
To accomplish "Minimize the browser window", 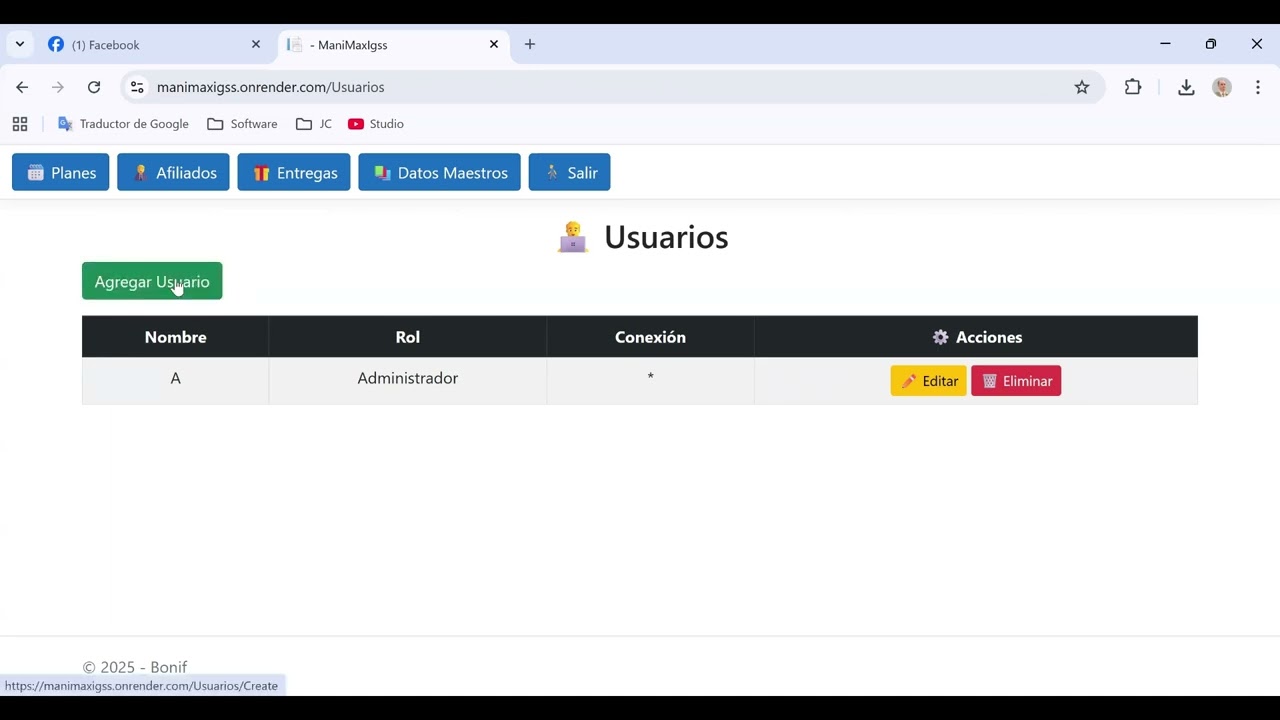I will pyautogui.click(x=1165, y=44).
